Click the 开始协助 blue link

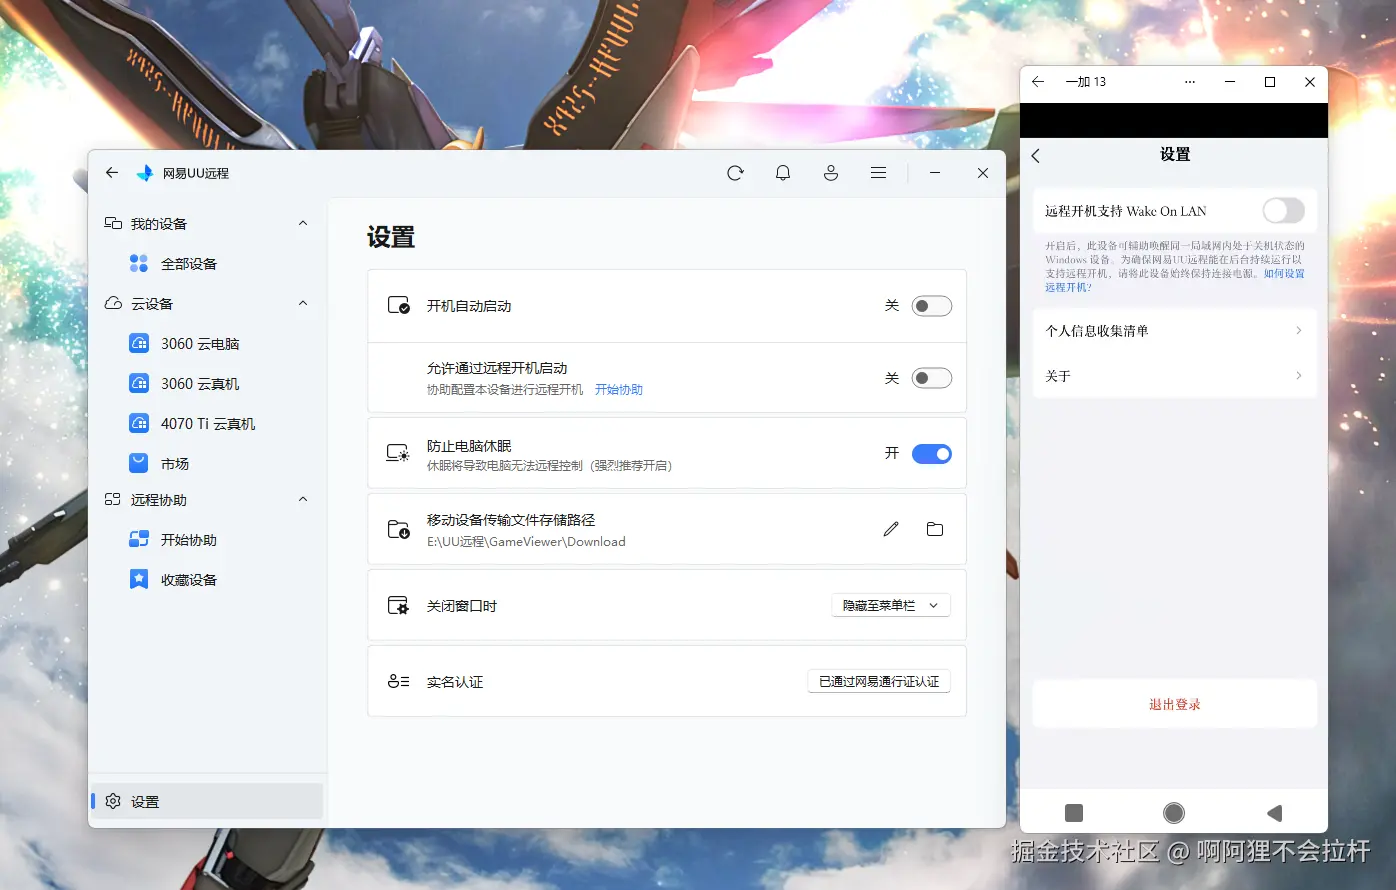(x=619, y=390)
